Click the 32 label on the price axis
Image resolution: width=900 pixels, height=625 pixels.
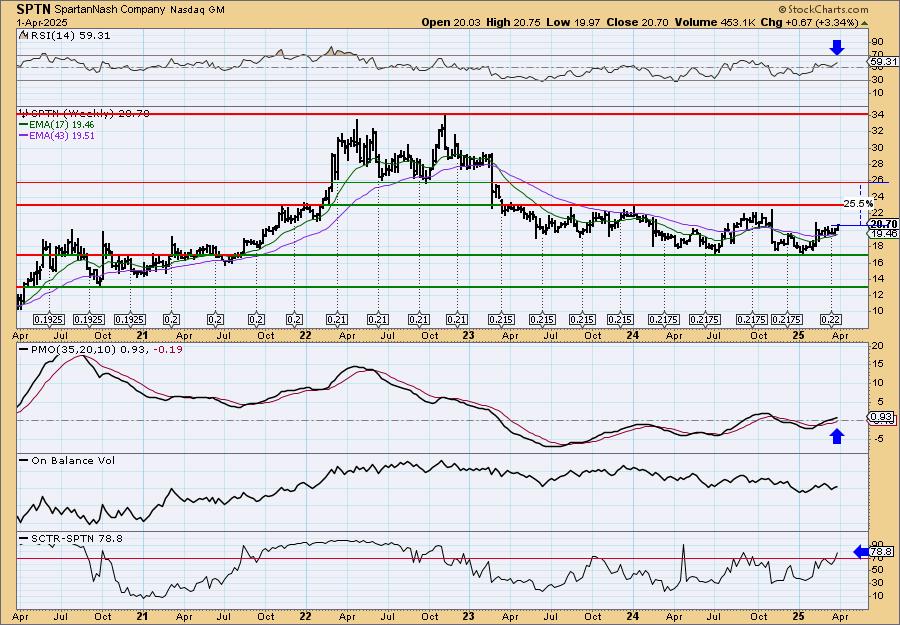click(878, 131)
